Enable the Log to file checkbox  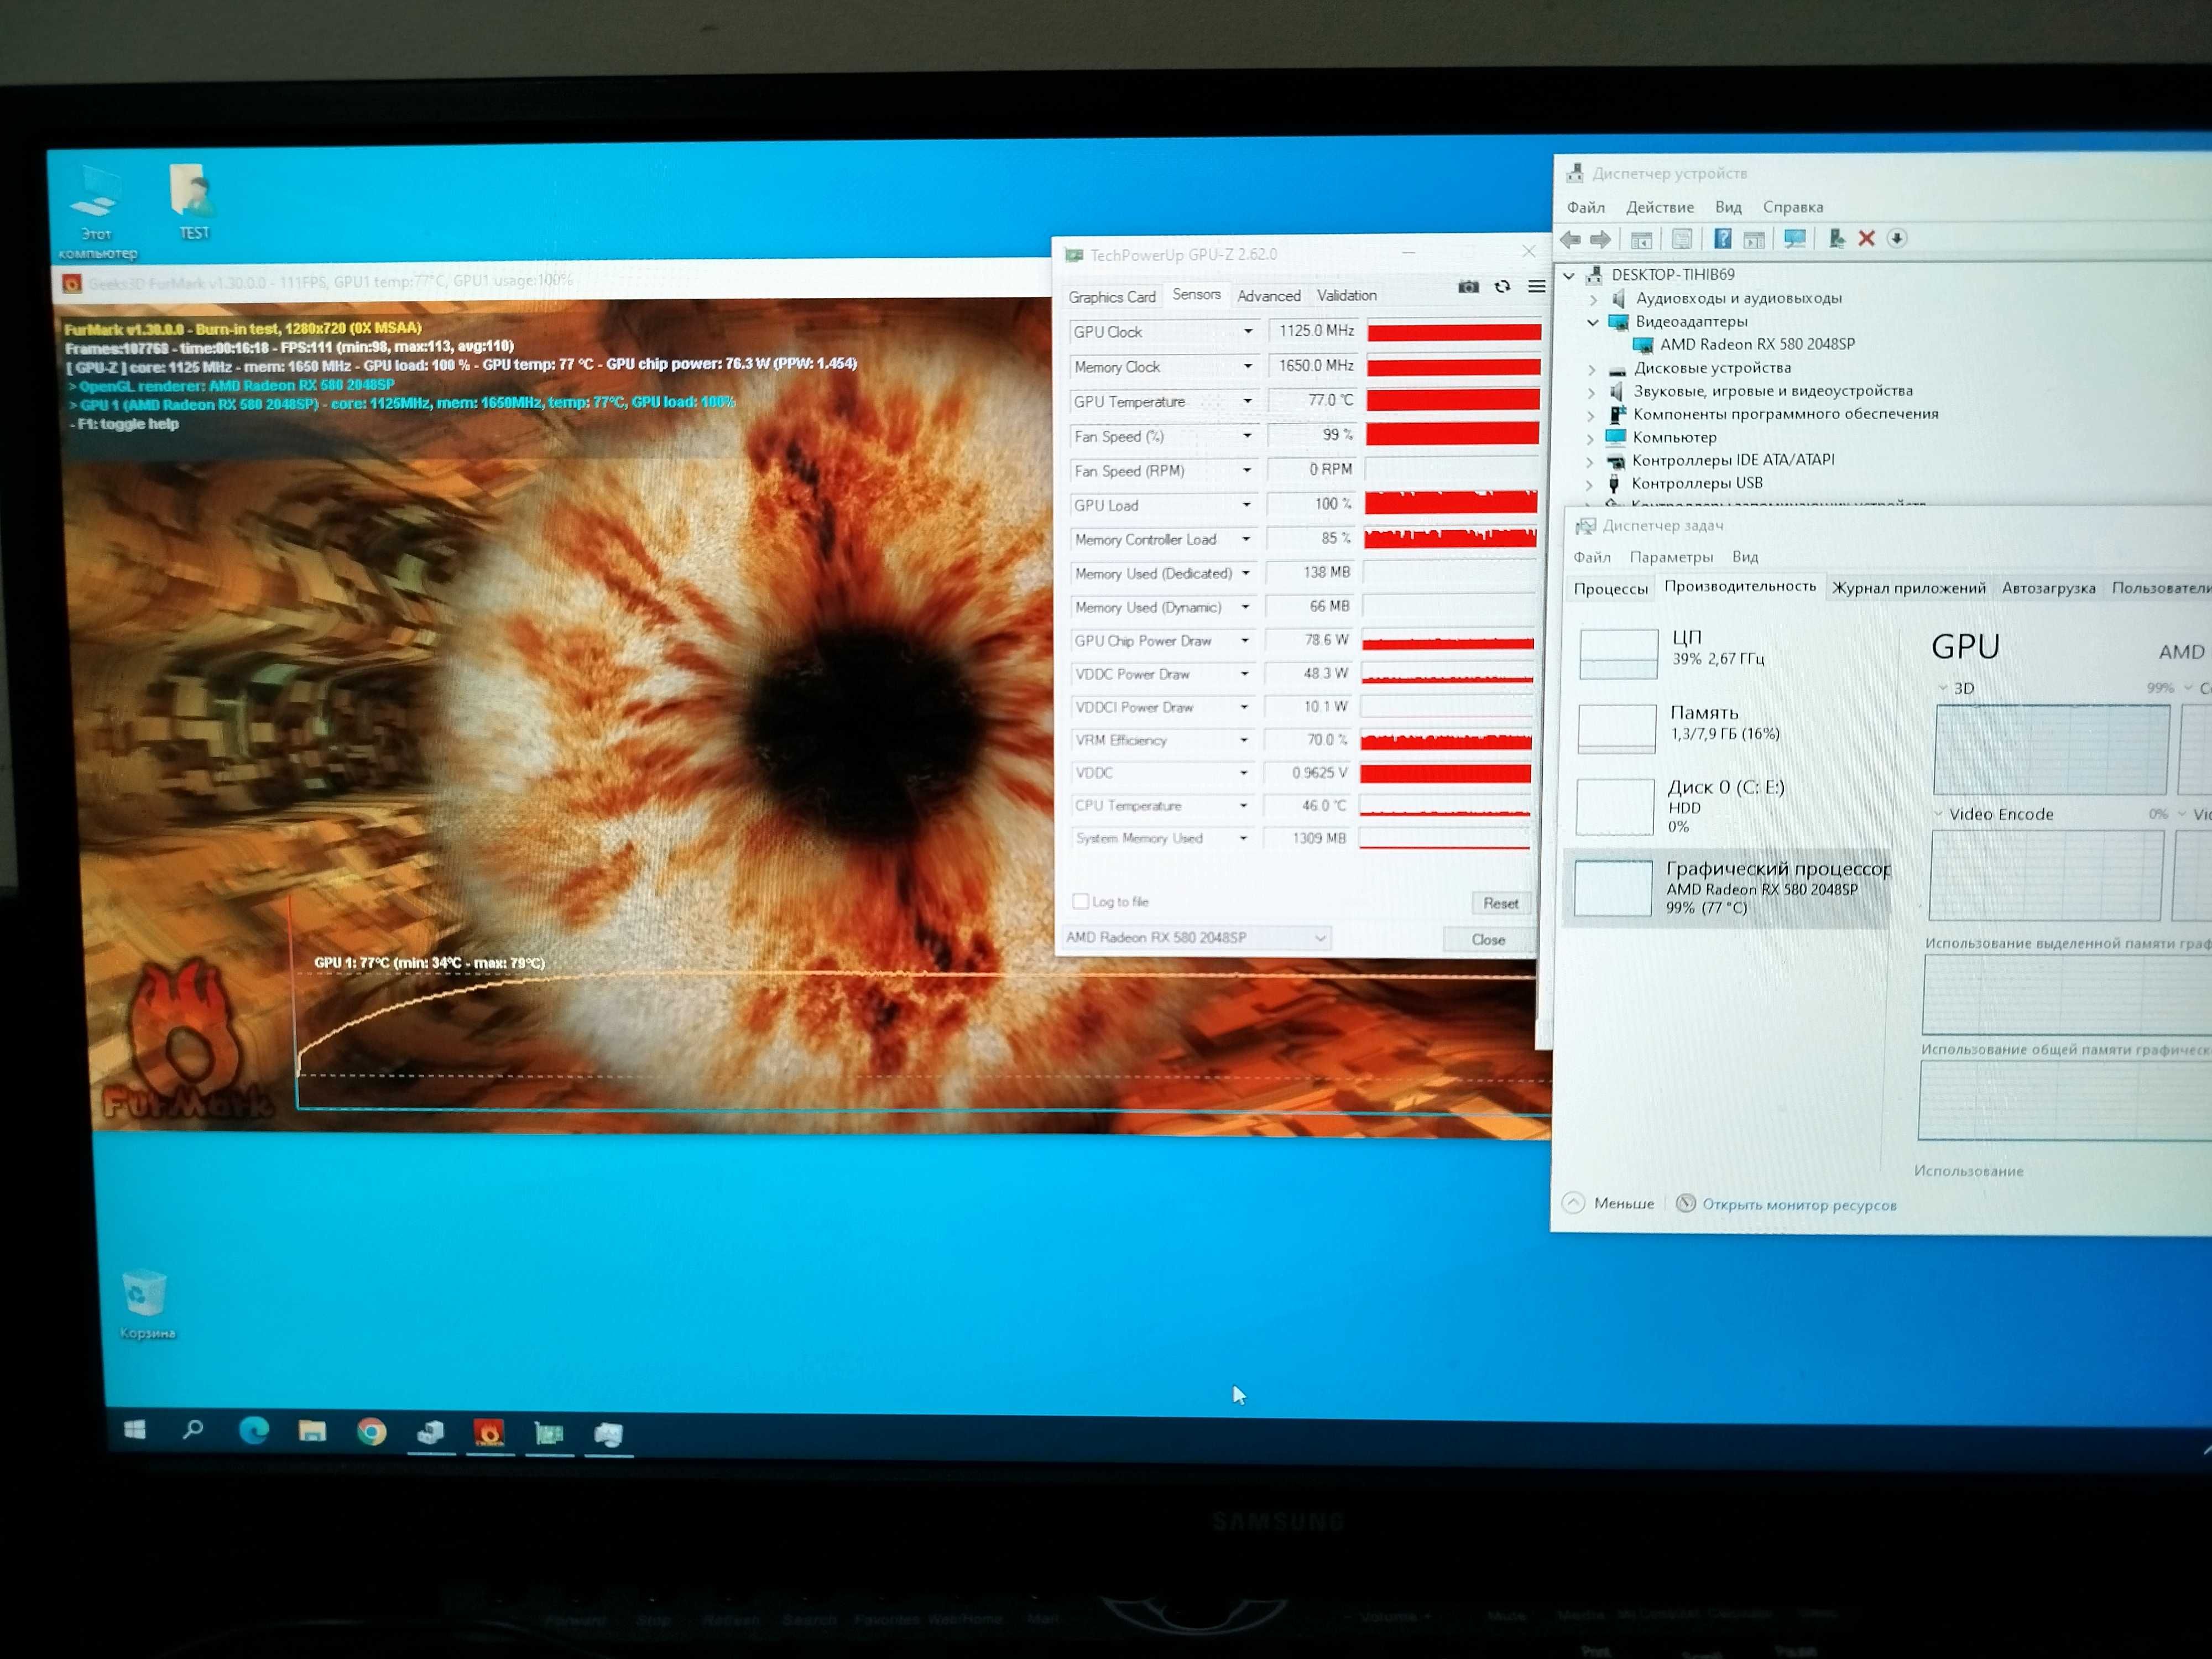point(1080,901)
